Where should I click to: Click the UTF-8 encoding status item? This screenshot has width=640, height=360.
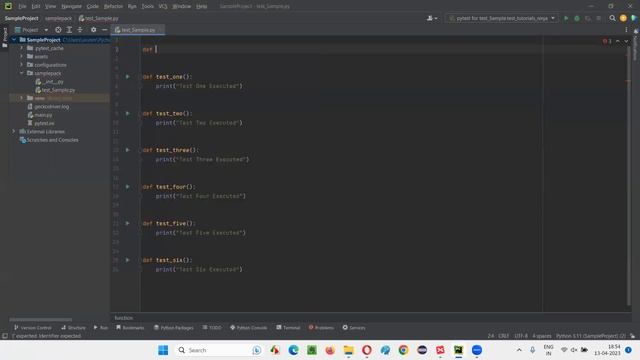click(x=520, y=336)
